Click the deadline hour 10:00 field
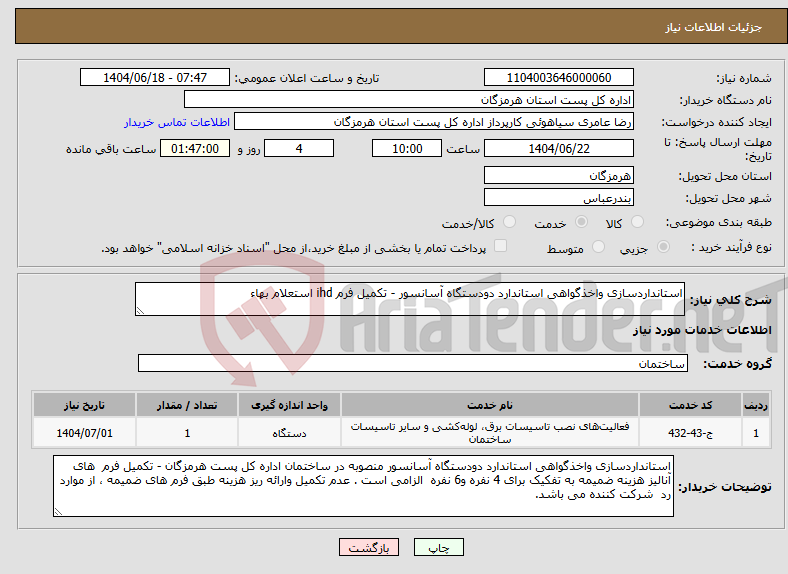This screenshot has height=574, width=788. tap(407, 148)
